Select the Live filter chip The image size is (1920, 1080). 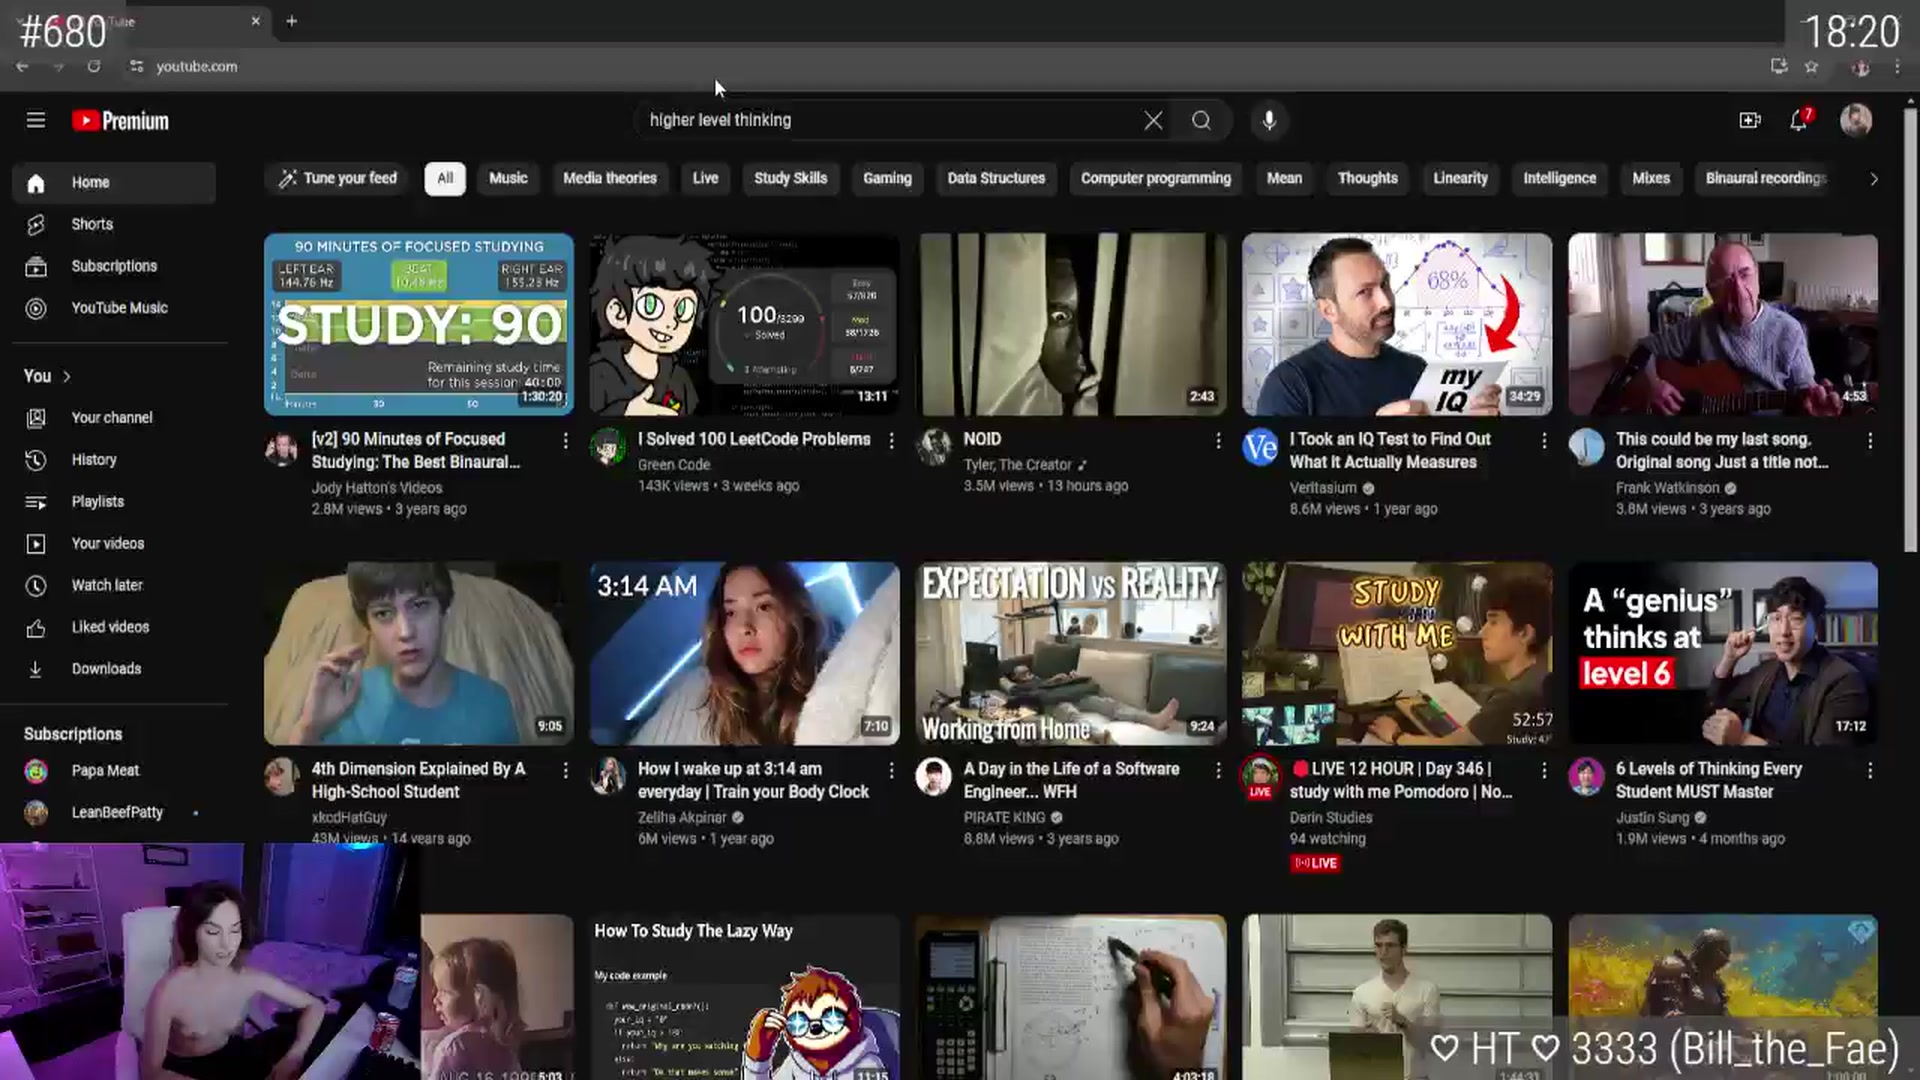[706, 179]
